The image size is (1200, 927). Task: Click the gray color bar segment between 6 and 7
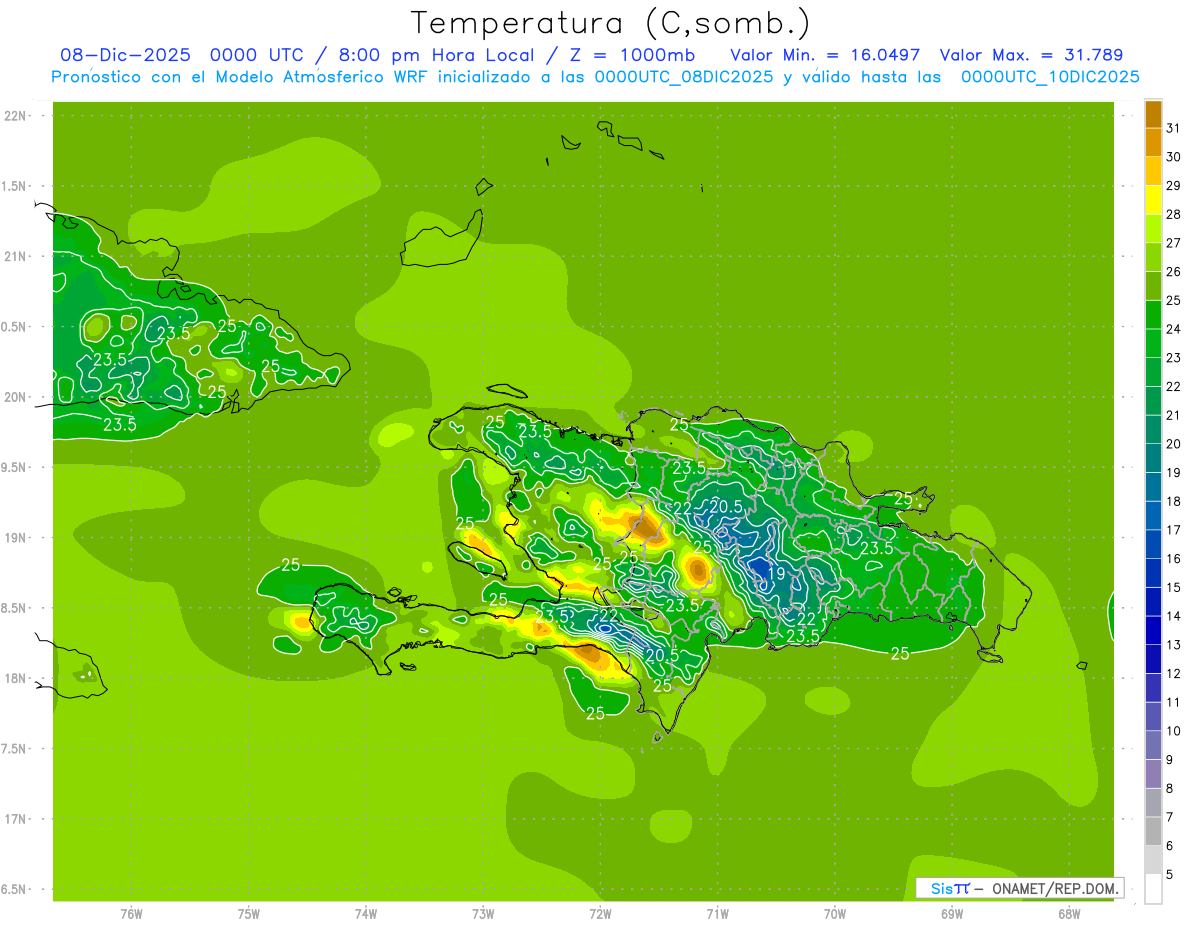point(1153,831)
